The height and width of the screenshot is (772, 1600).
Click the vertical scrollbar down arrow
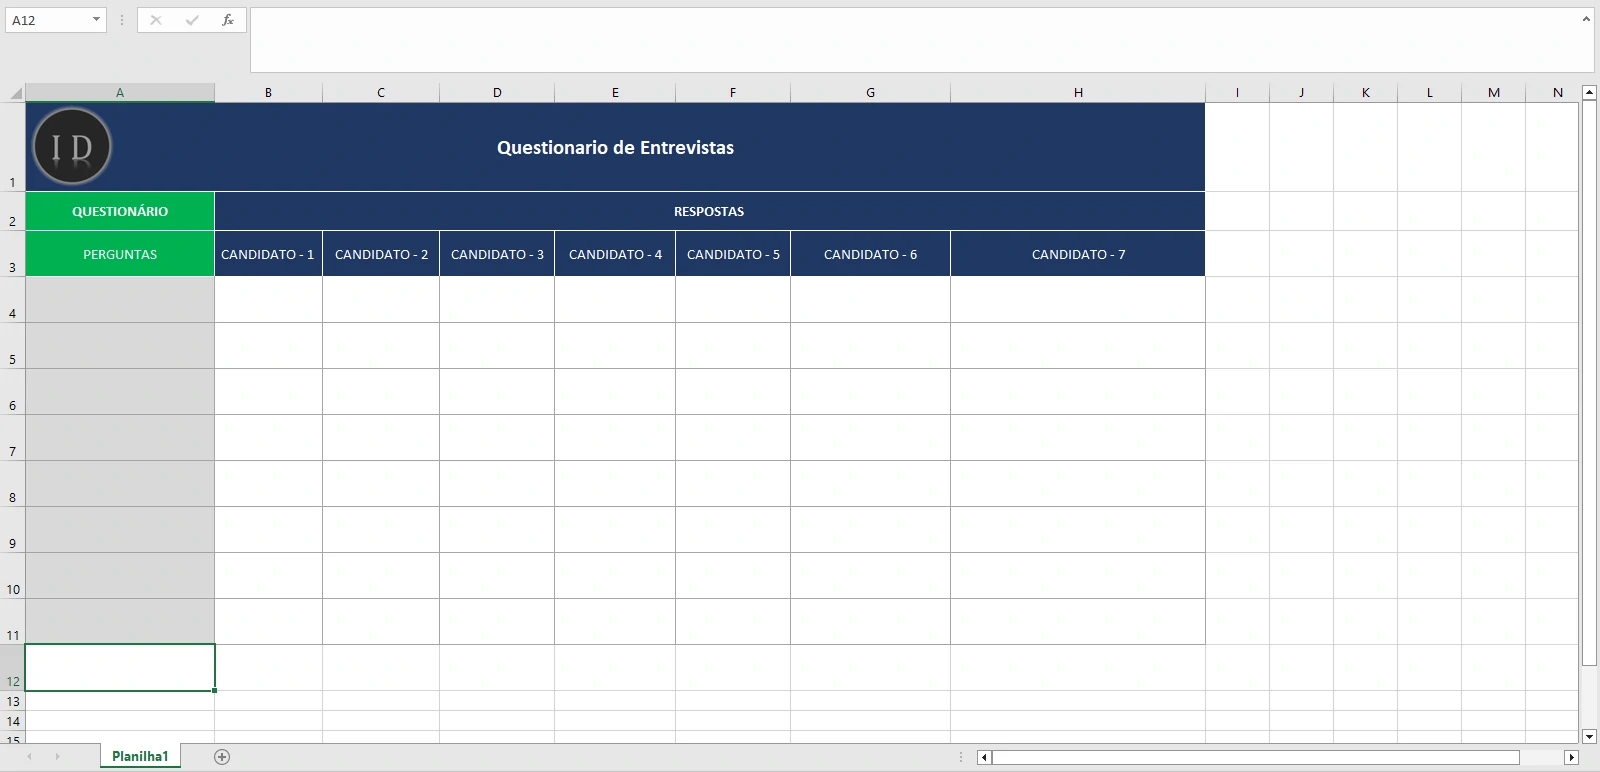1589,736
